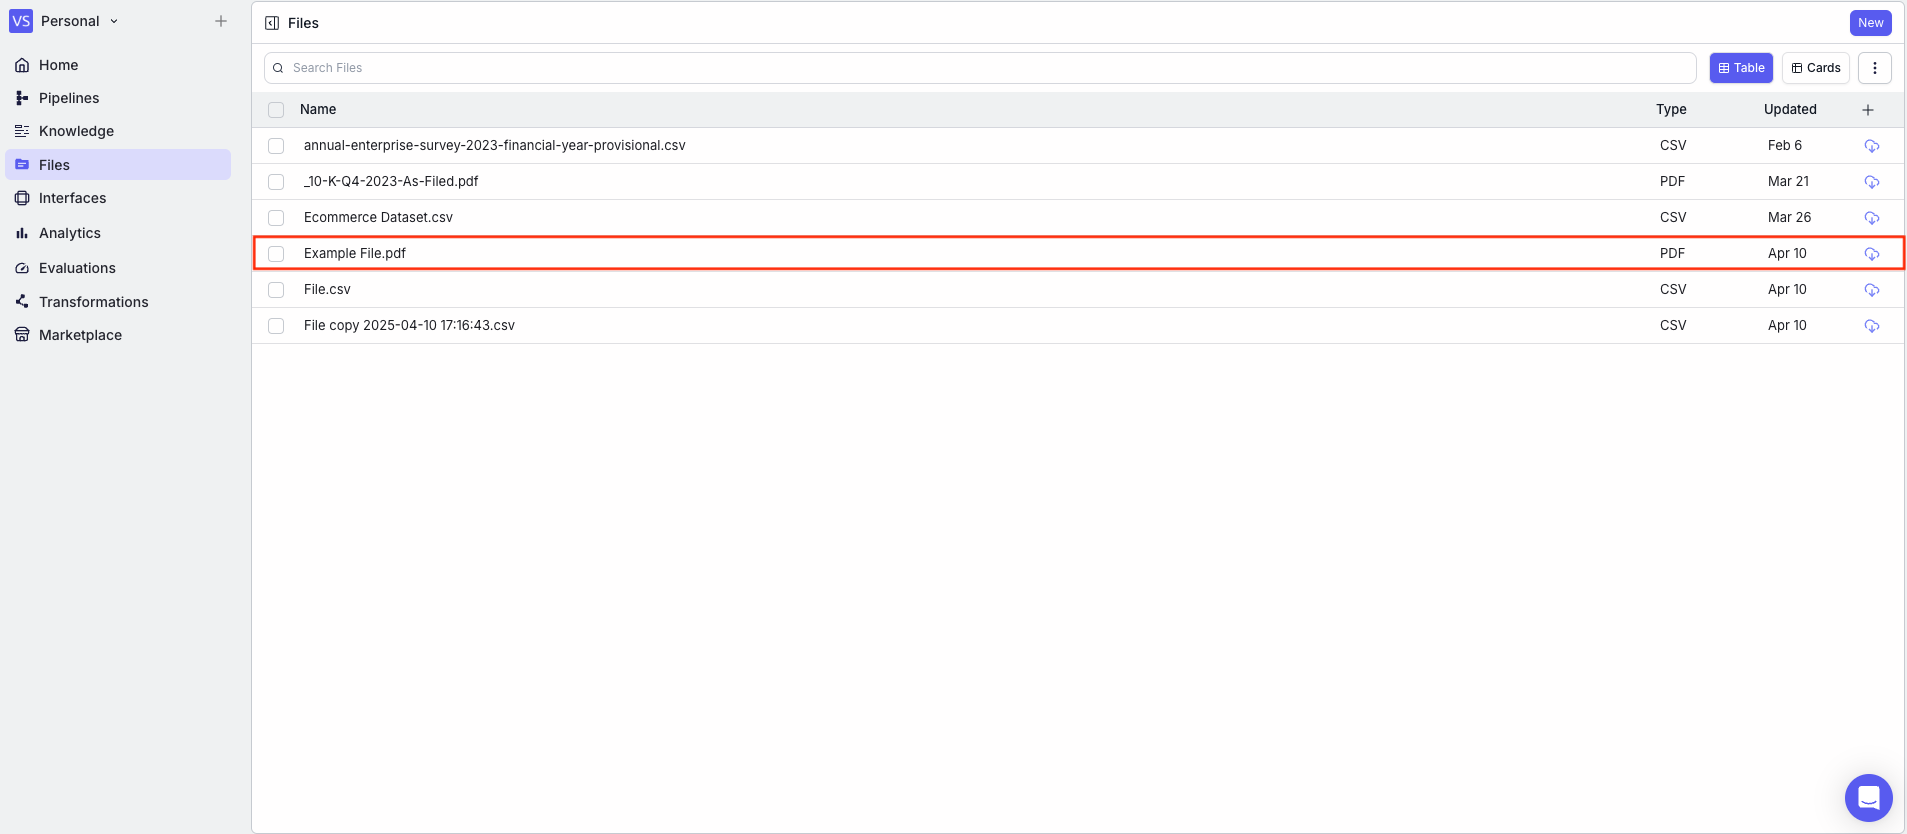Sort by the Name column header
Image resolution: width=1907 pixels, height=834 pixels.
(318, 110)
